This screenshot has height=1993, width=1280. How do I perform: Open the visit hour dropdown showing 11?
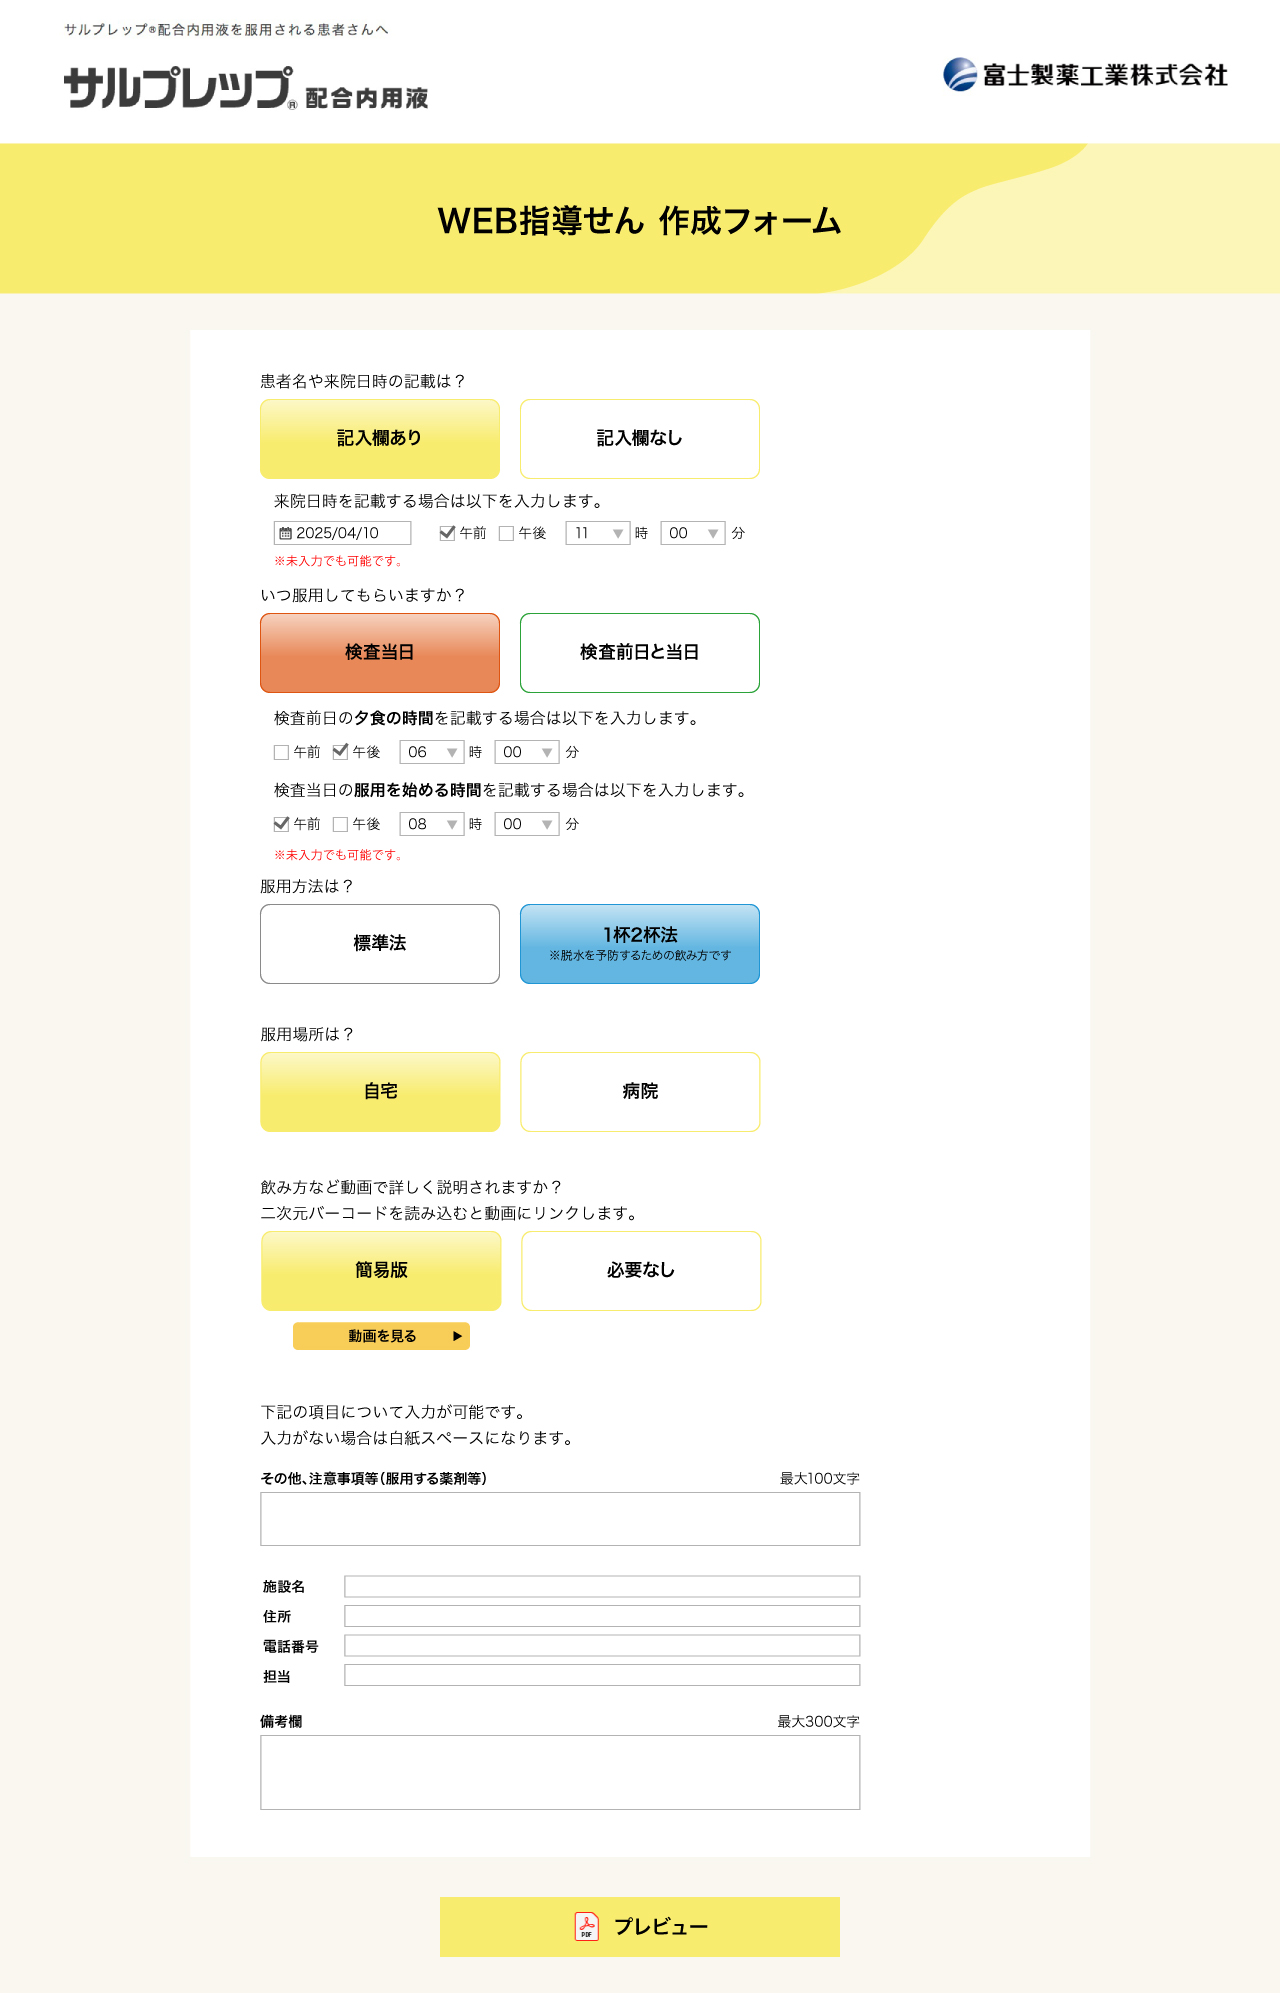click(598, 533)
